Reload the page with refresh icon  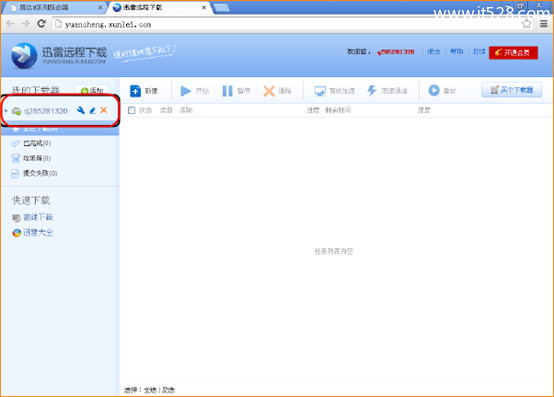(x=41, y=24)
